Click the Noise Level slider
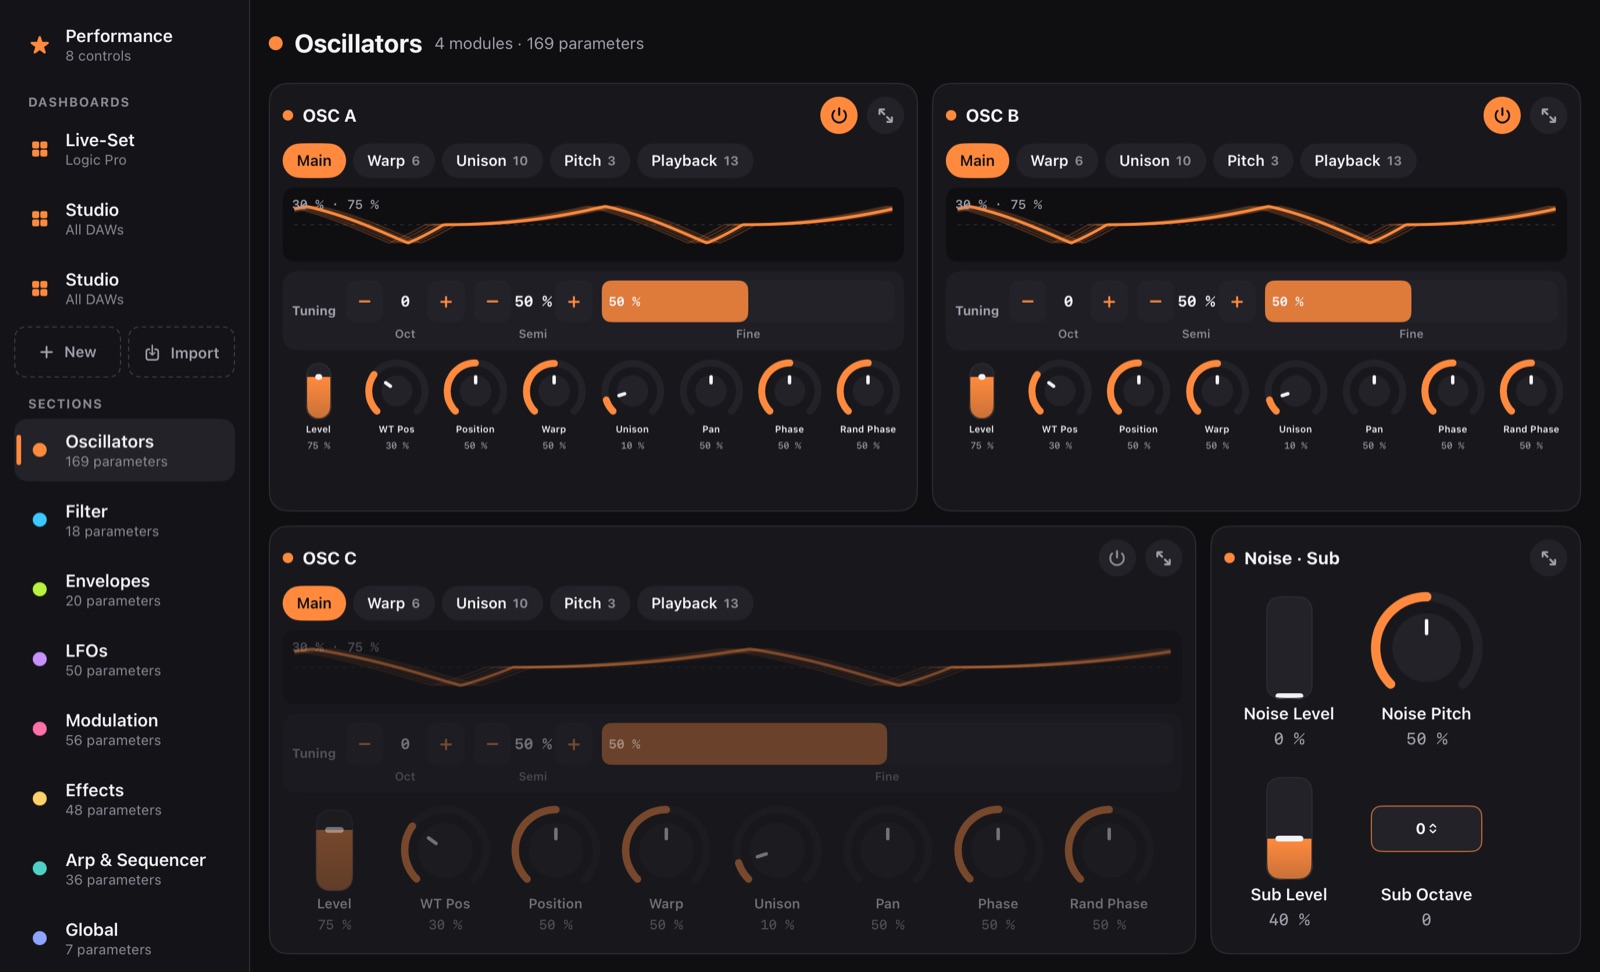Viewport: 1600px width, 972px height. tap(1289, 647)
